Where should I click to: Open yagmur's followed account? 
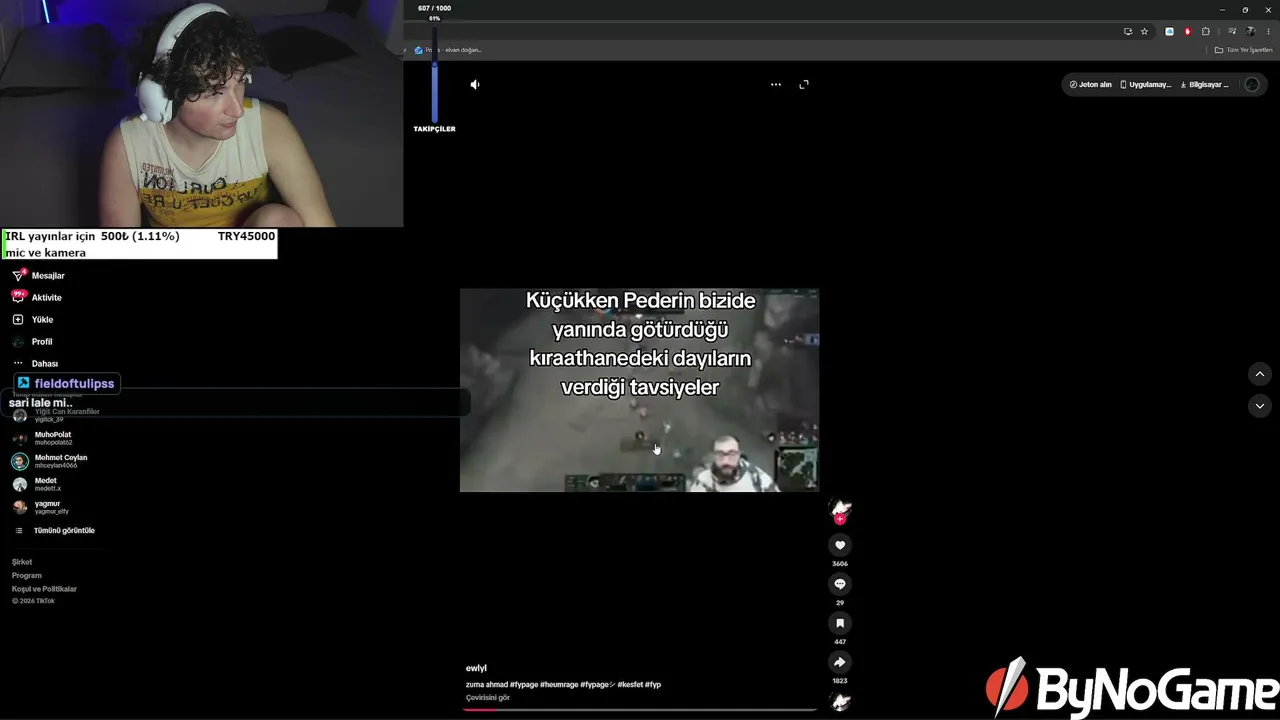[x=41, y=507]
